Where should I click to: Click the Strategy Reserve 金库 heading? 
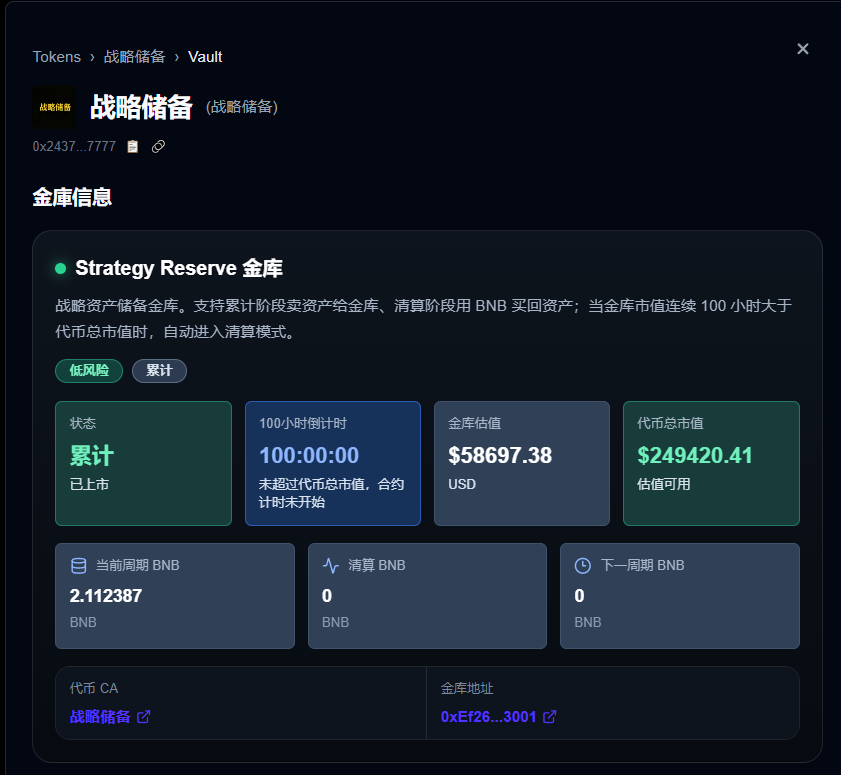tap(179, 268)
